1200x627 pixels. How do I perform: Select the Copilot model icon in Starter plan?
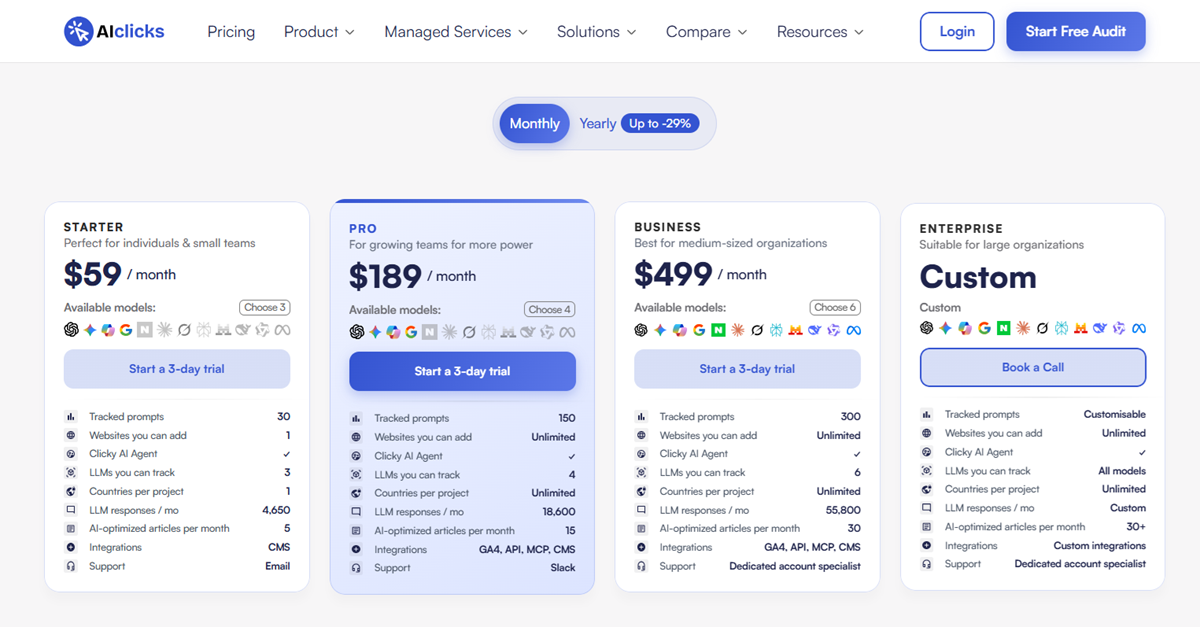tap(108, 330)
